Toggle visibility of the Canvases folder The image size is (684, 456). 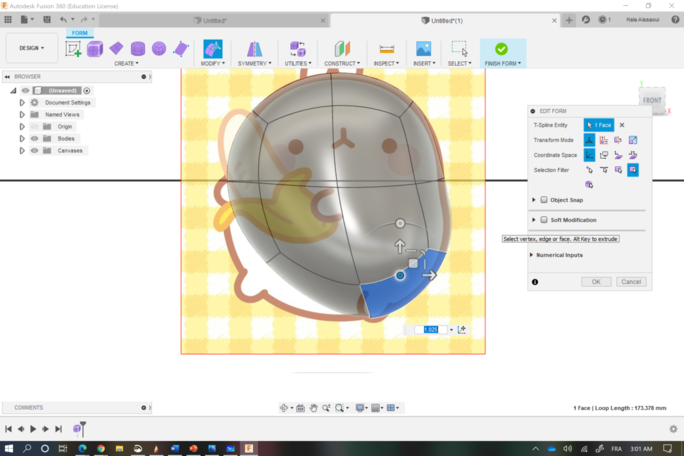point(34,151)
